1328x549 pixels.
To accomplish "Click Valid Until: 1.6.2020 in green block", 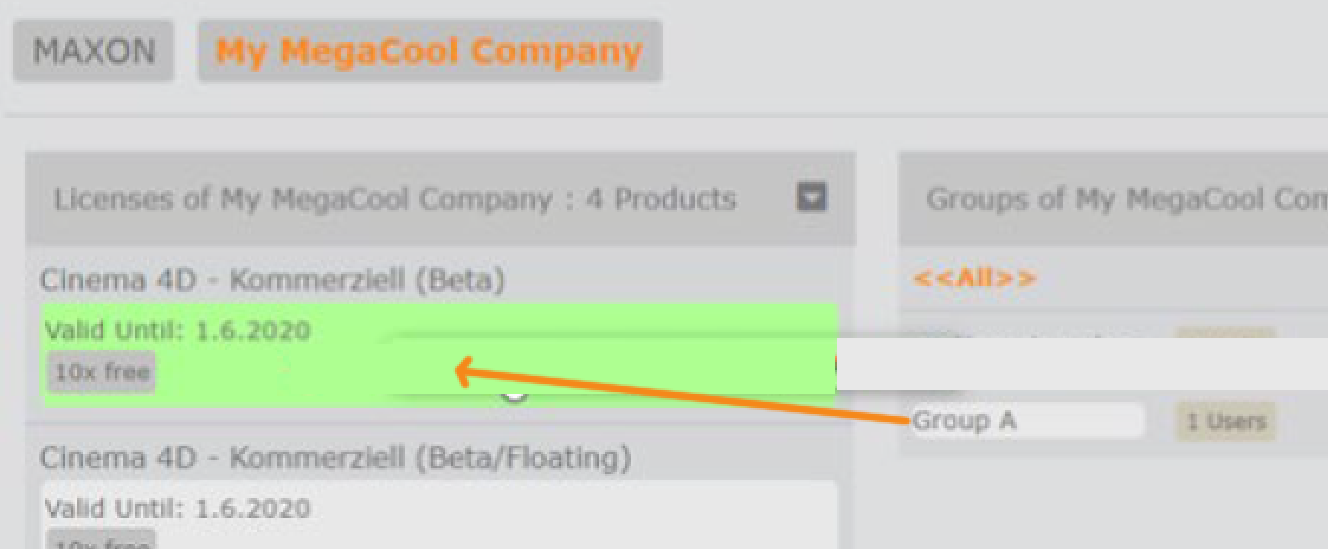I will click(x=178, y=331).
